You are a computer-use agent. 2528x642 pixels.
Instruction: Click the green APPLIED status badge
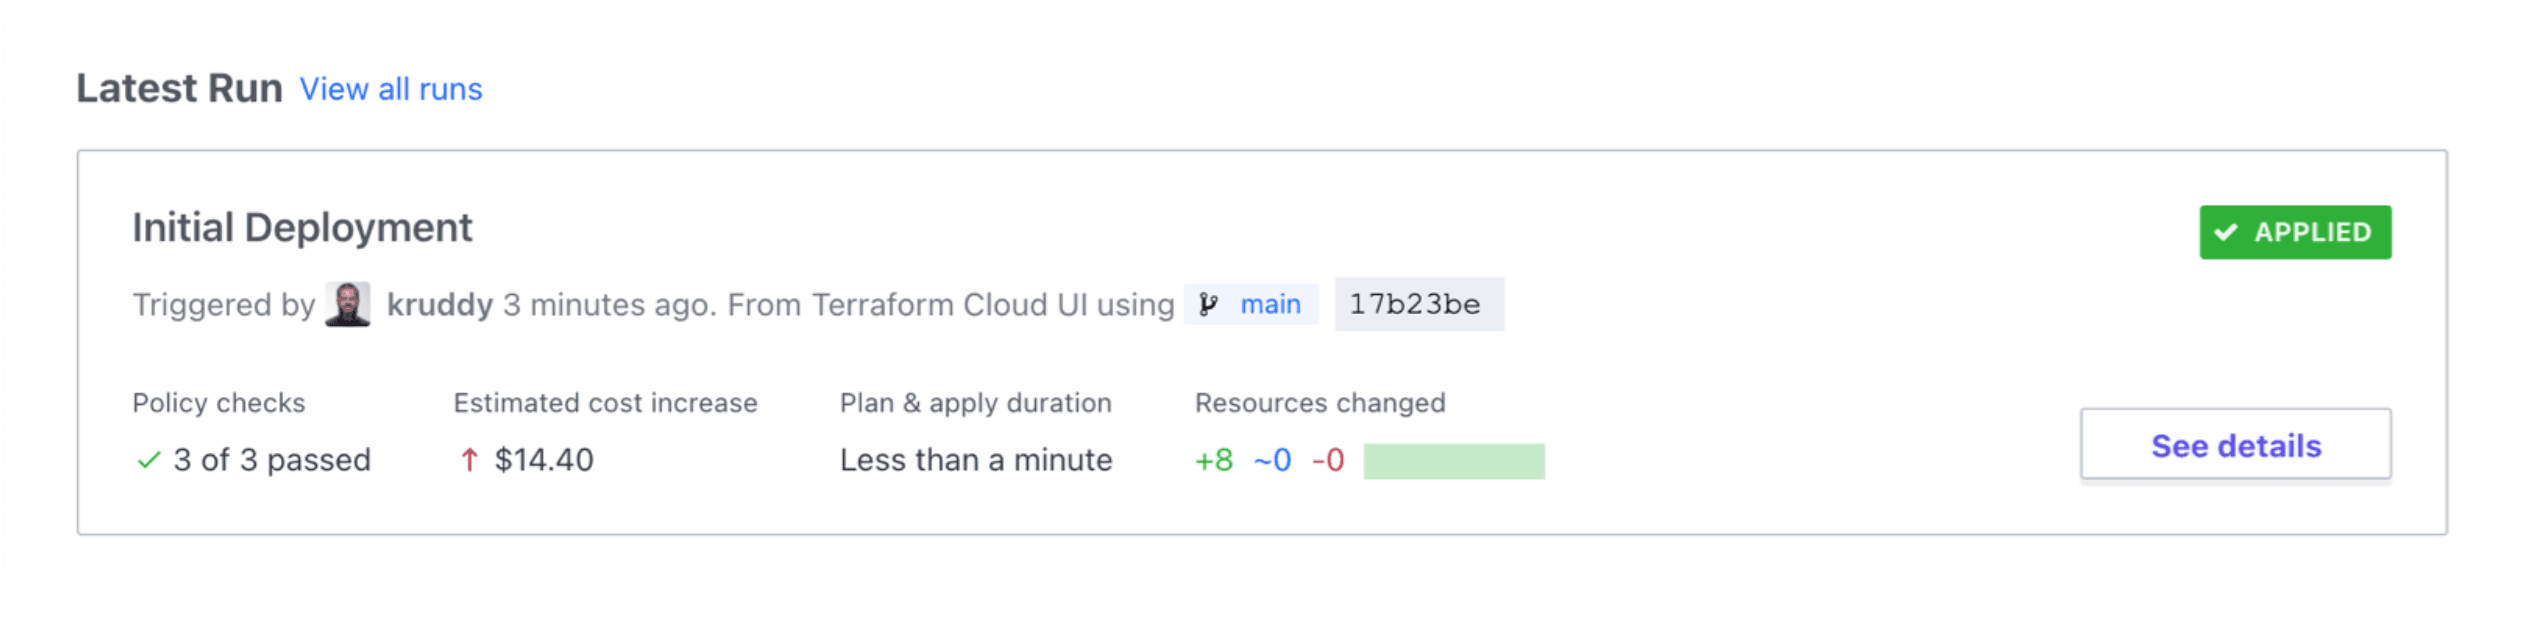(x=2294, y=232)
